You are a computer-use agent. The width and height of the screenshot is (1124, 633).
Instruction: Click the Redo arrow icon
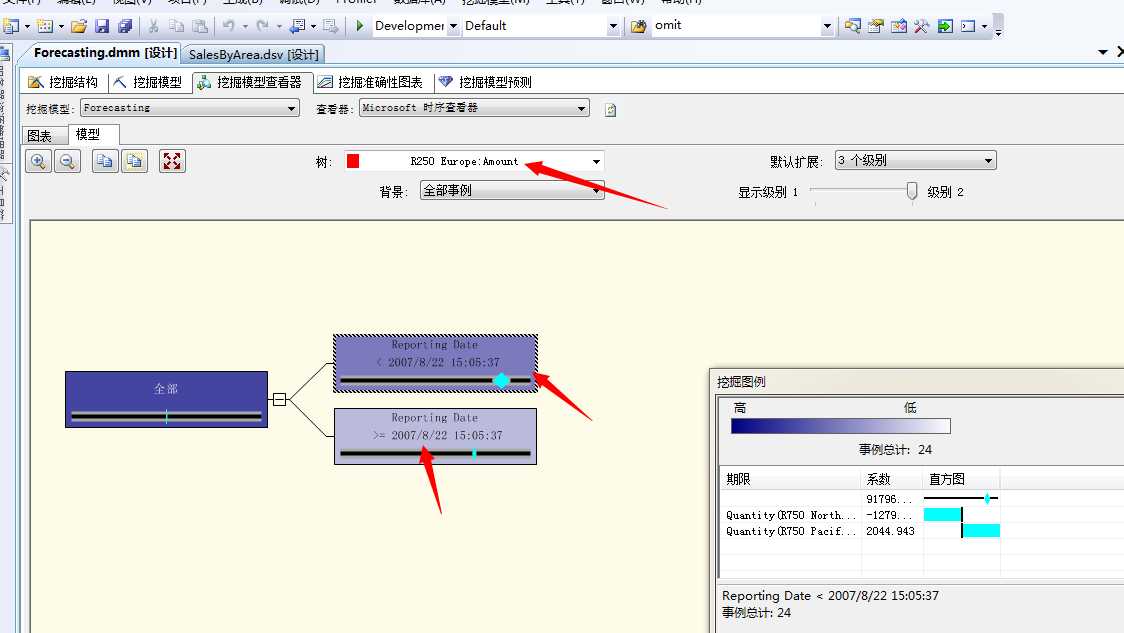(263, 26)
